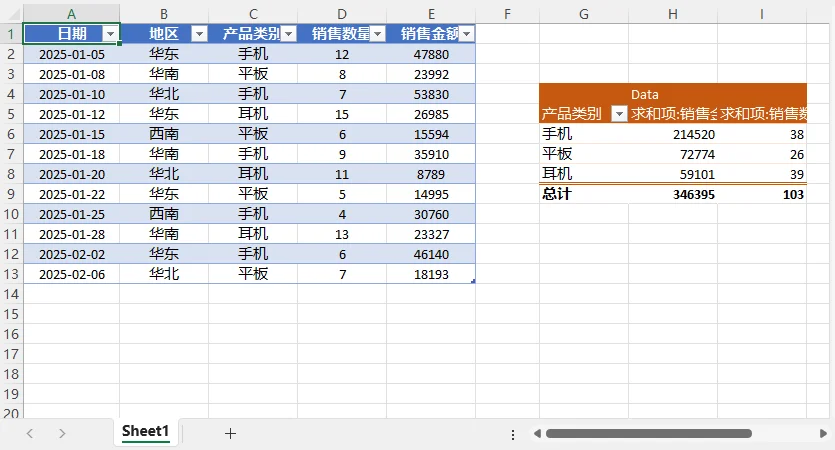Image resolution: width=835 pixels, height=450 pixels.
Task: Select column D header
Action: 342,14
